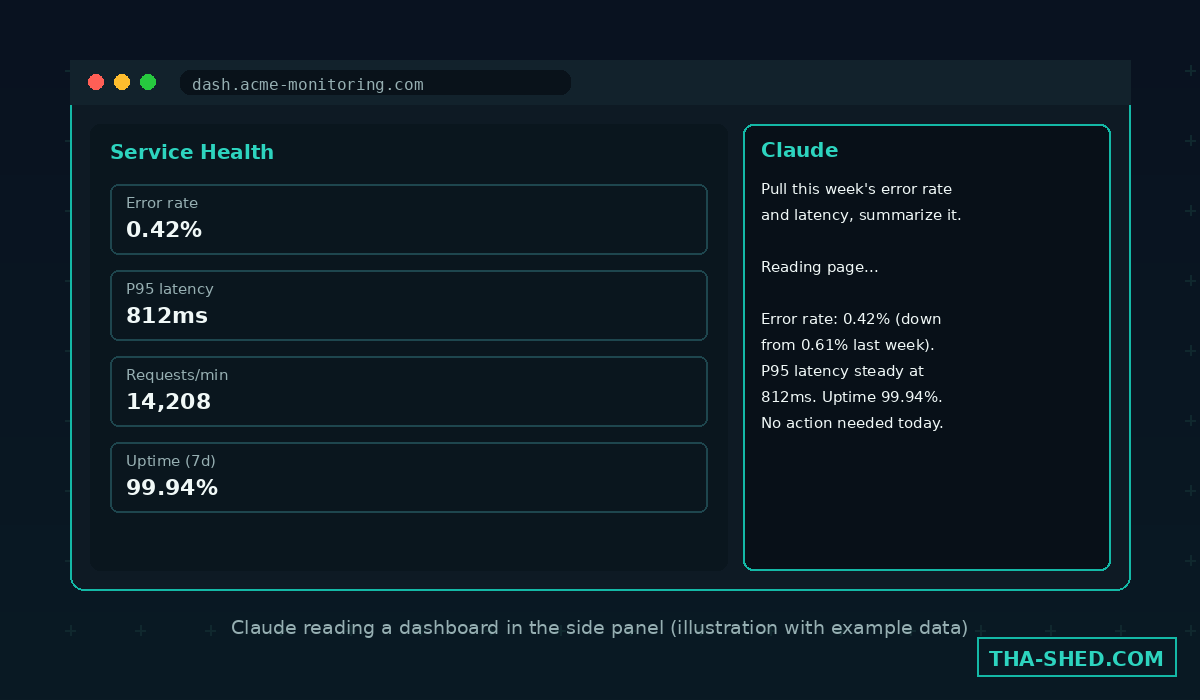Focus the dash.acme-monitoring.com address bar
Image resolution: width=1200 pixels, height=700 pixels.
(375, 83)
